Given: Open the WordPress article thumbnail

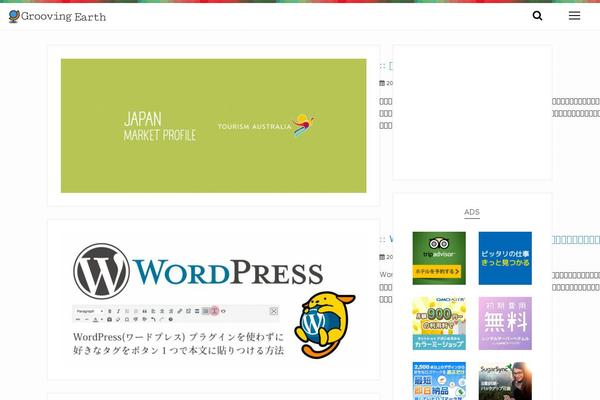Looking at the screenshot, I should [x=213, y=300].
